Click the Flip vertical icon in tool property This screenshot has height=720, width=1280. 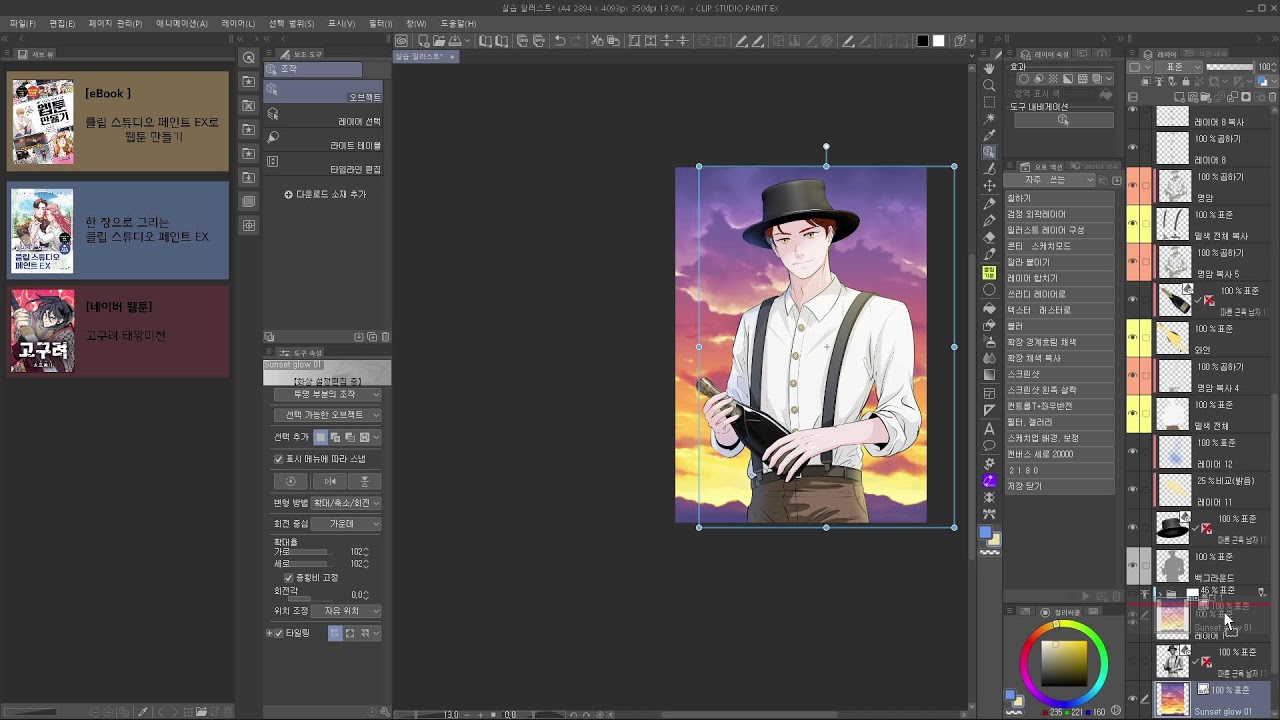(365, 481)
